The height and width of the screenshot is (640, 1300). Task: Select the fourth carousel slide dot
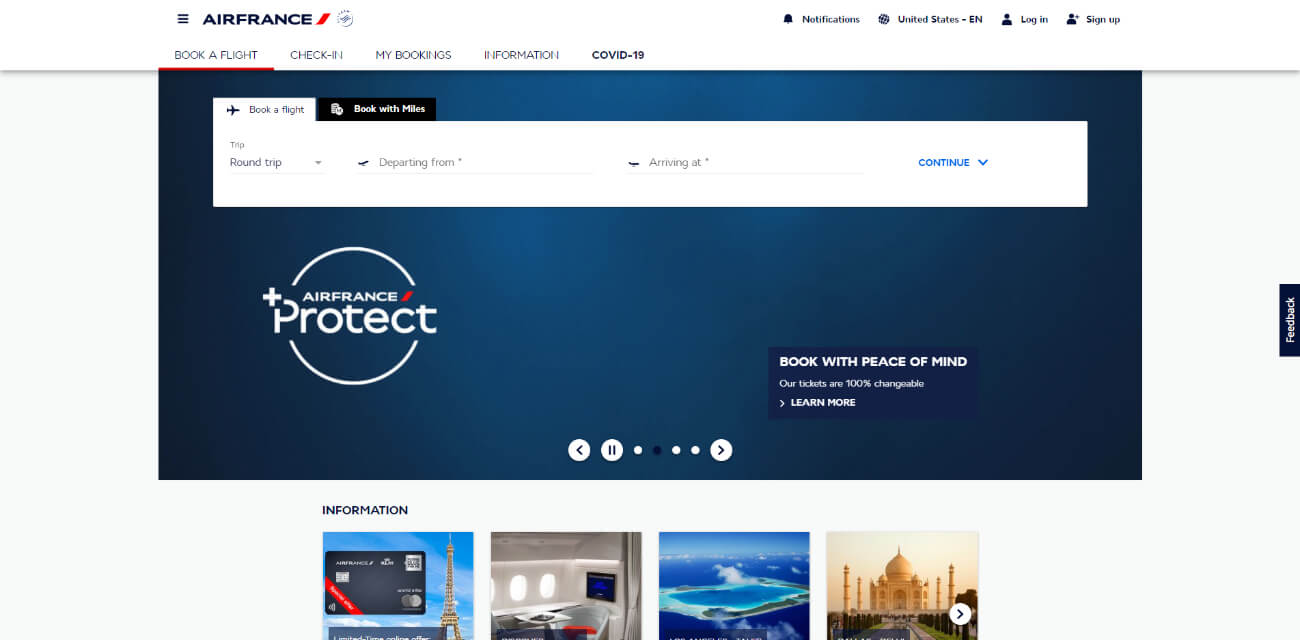coord(695,450)
